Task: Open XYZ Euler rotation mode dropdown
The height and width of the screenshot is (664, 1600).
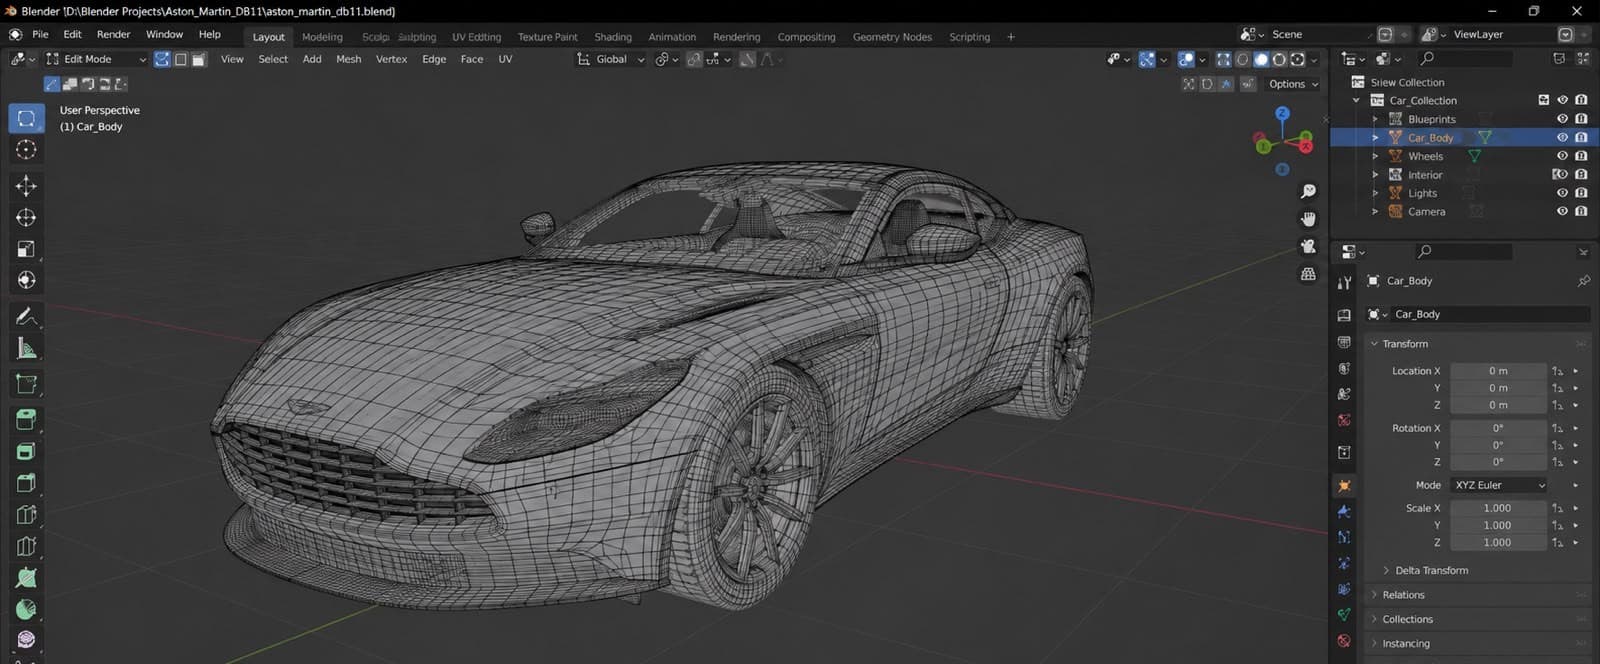Action: click(x=1499, y=486)
